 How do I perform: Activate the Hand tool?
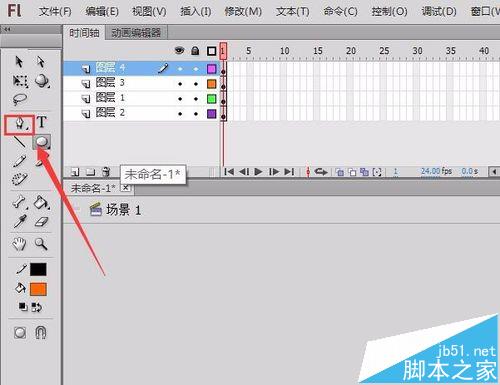(x=19, y=244)
